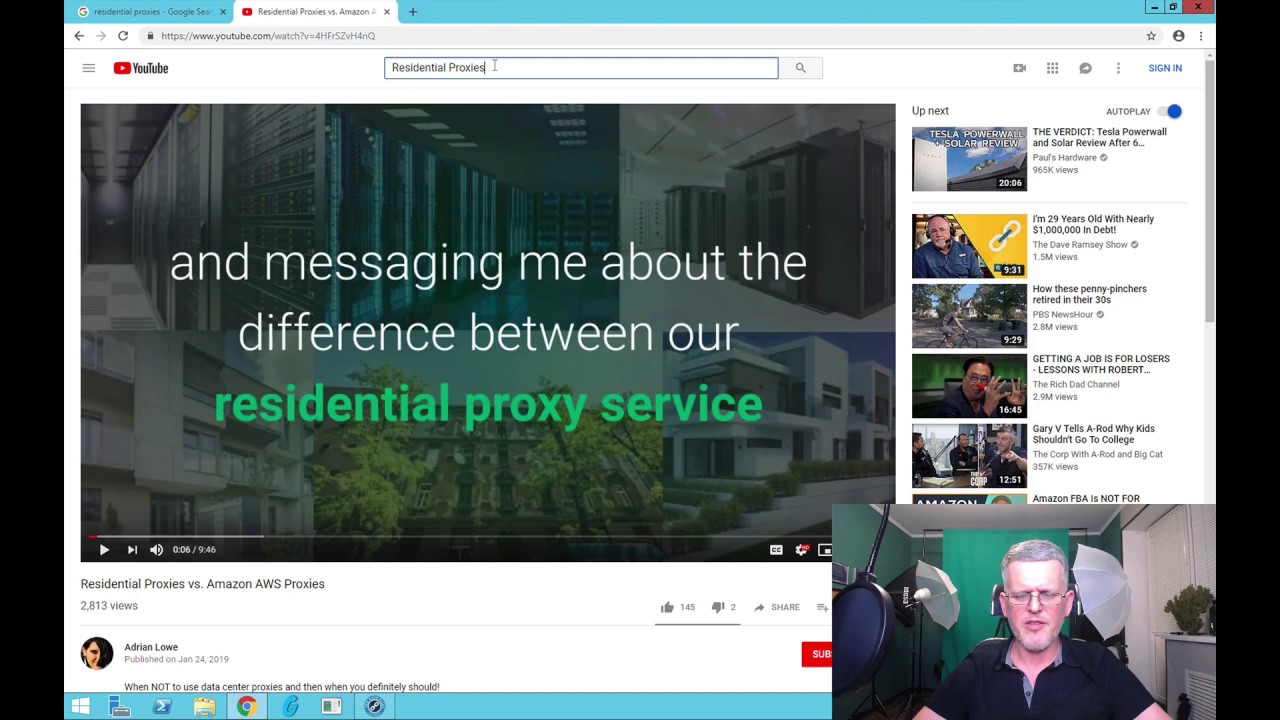Open the Adrian Lowe channel name link
The width and height of the screenshot is (1280, 720).
(x=151, y=647)
